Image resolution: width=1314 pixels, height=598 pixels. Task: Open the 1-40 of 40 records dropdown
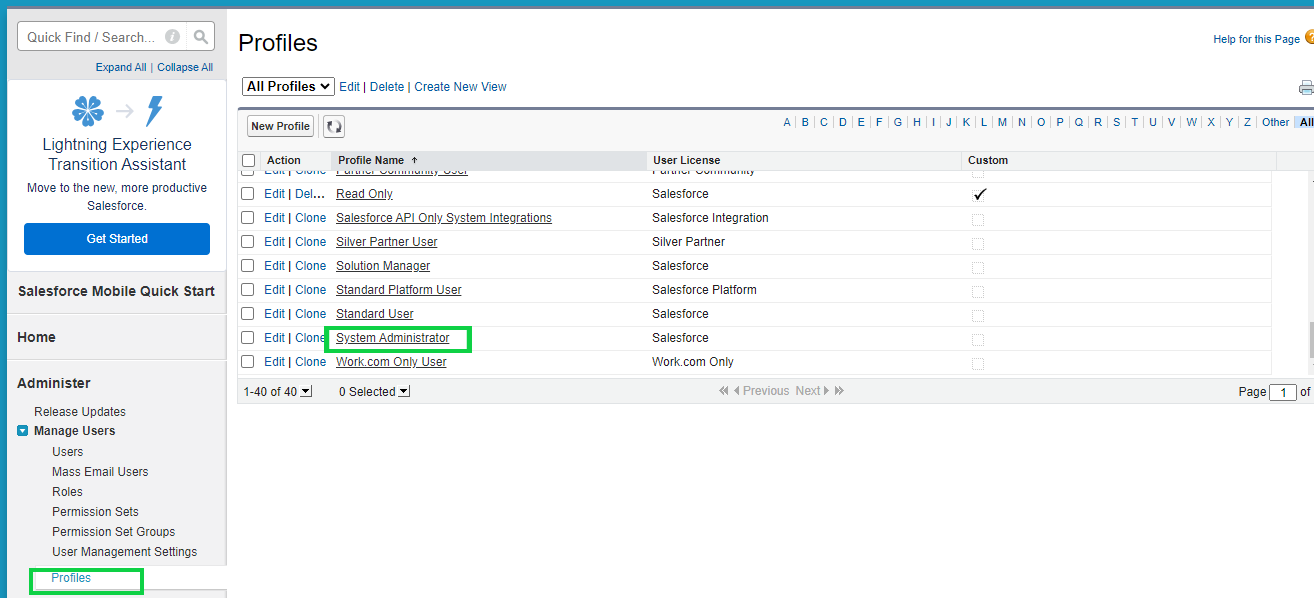306,392
